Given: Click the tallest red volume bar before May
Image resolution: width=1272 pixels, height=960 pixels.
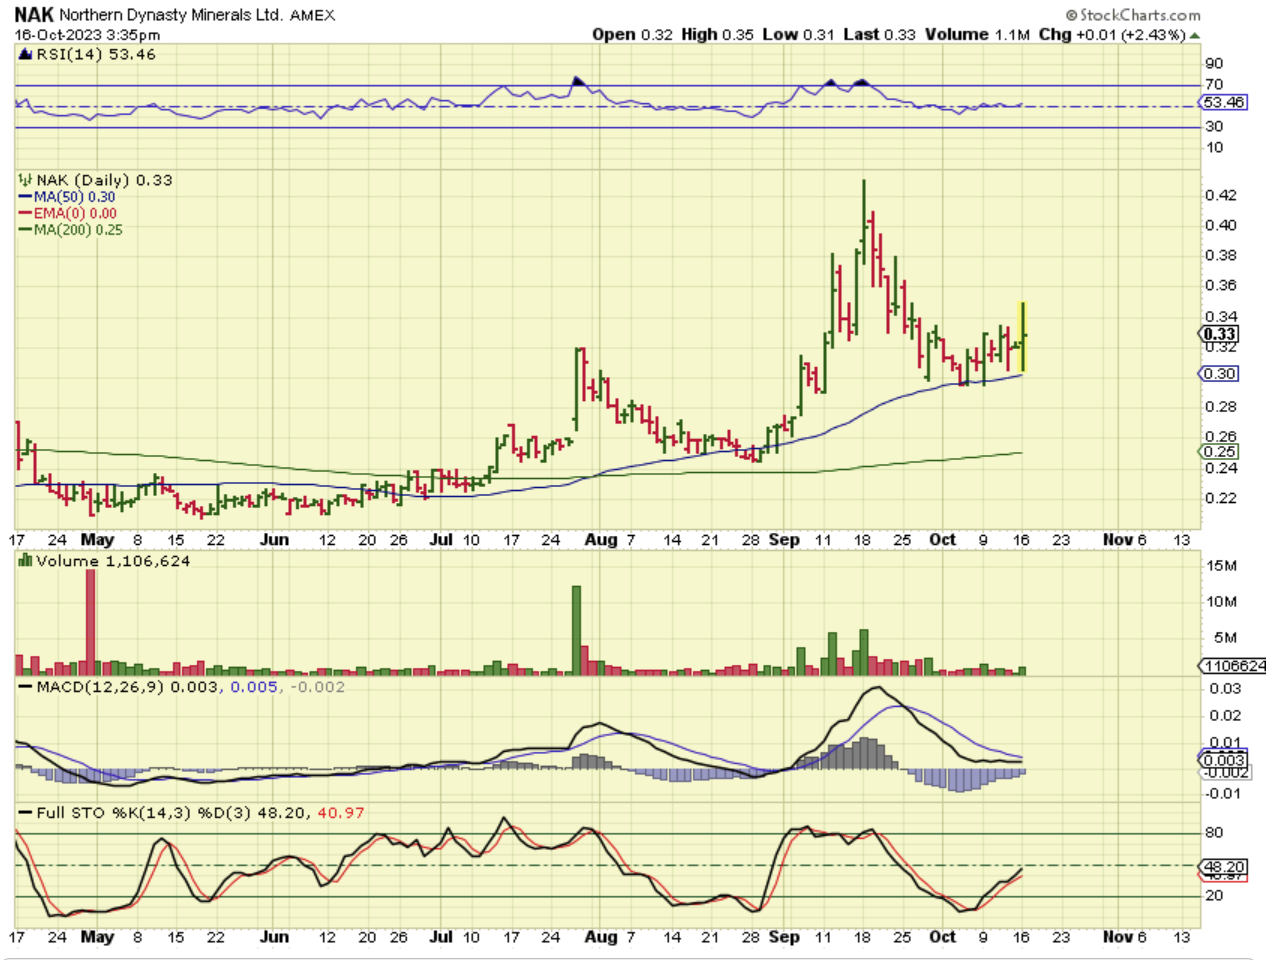Looking at the screenshot, I should pyautogui.click(x=90, y=624).
